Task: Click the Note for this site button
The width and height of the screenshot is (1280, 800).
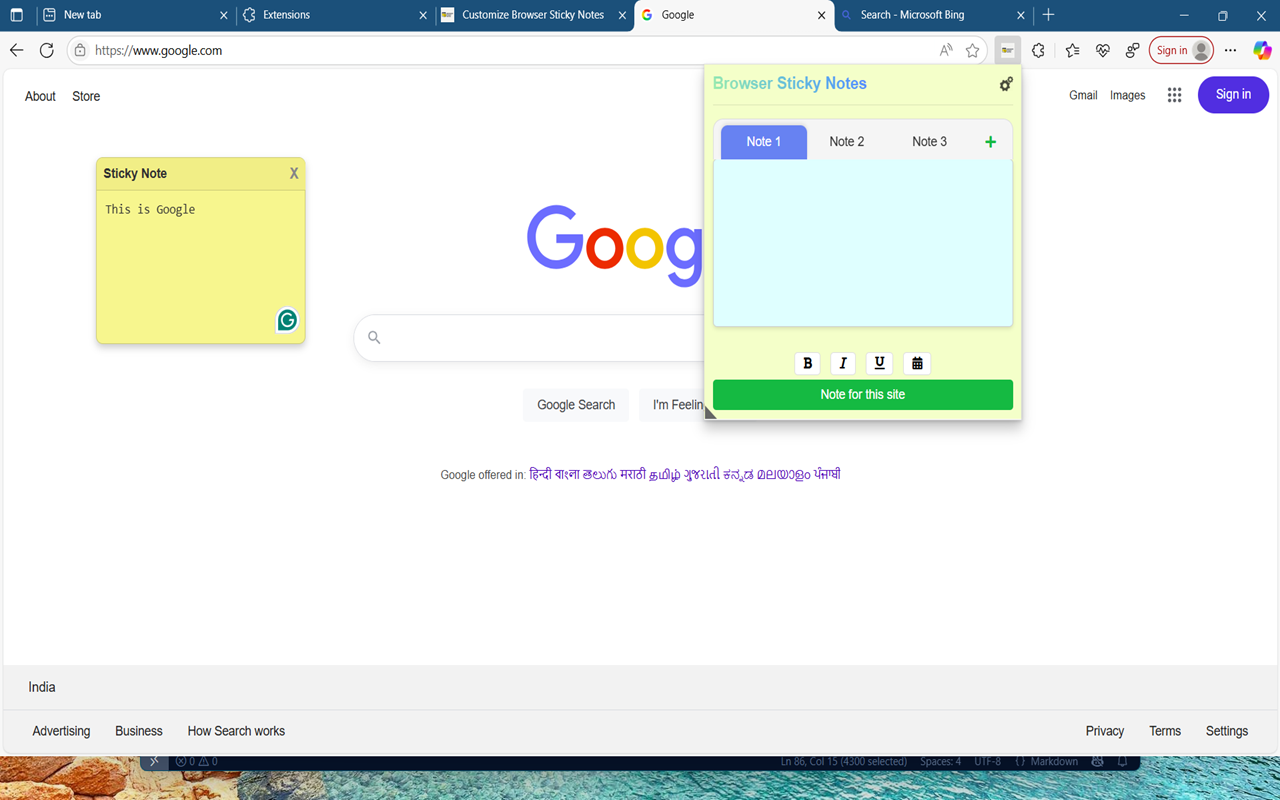Action: coord(863,395)
